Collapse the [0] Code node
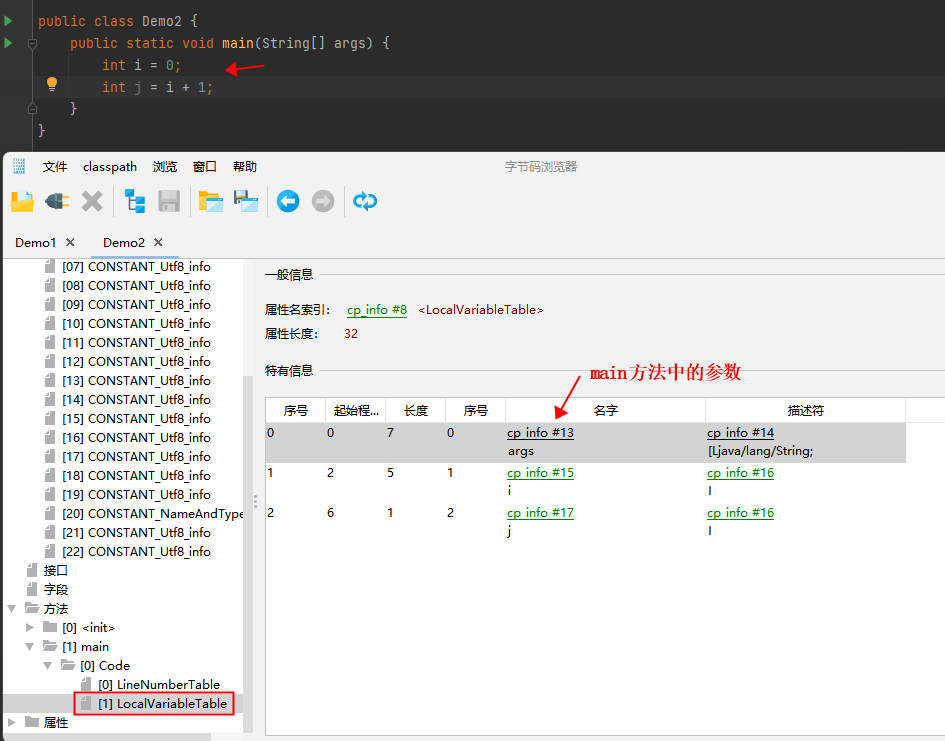This screenshot has width=945, height=741. point(48,666)
